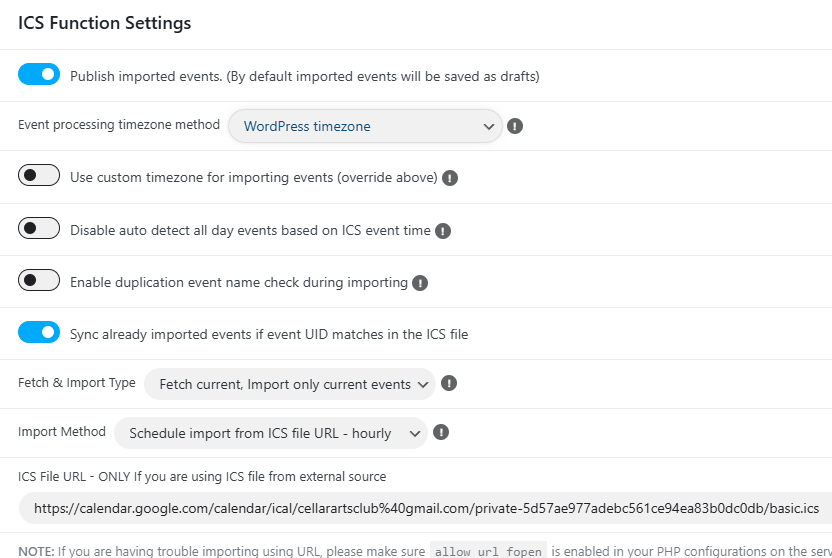Show info for duplication event name check
This screenshot has width=832, height=558.
click(x=420, y=283)
